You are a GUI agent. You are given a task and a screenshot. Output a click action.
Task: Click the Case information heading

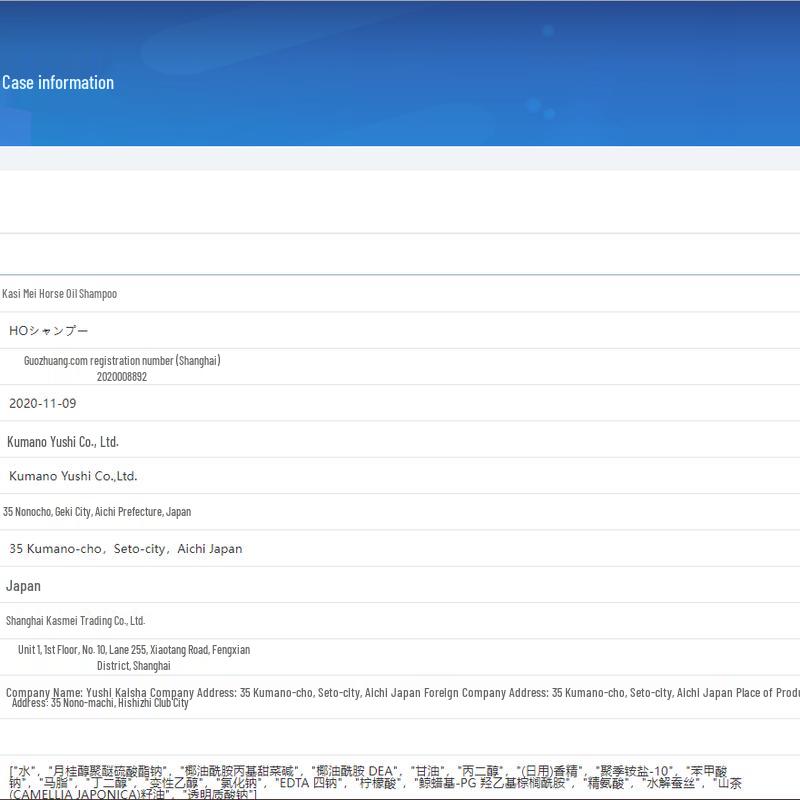pos(58,83)
